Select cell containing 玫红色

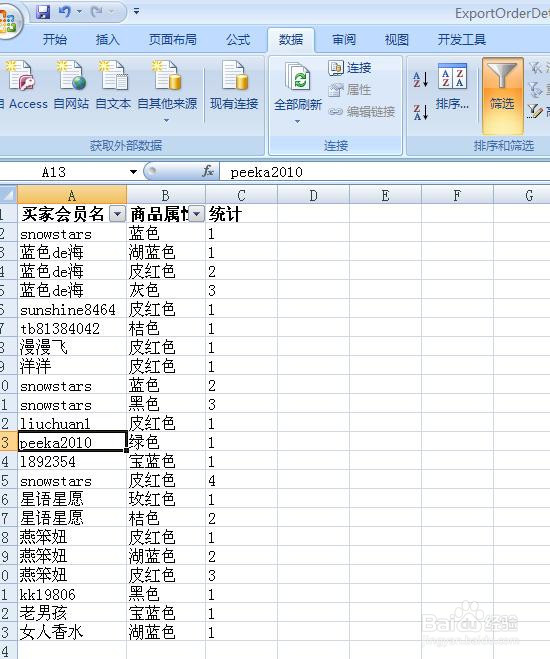166,499
